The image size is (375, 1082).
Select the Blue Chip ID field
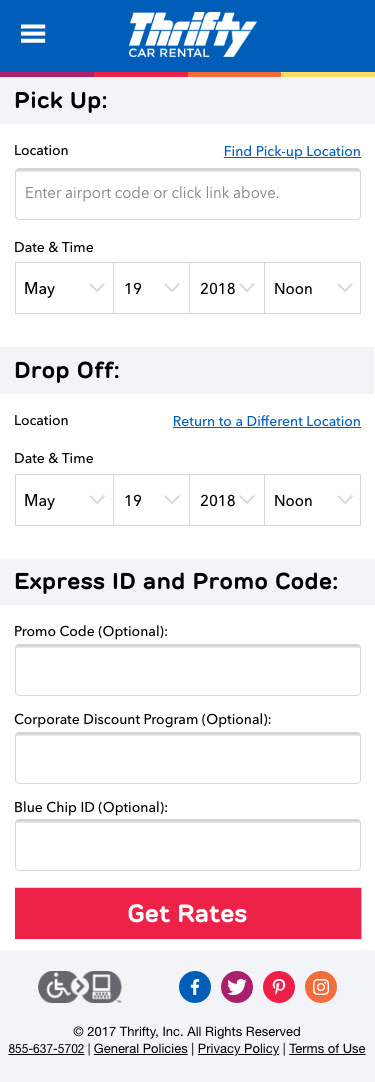coord(188,845)
